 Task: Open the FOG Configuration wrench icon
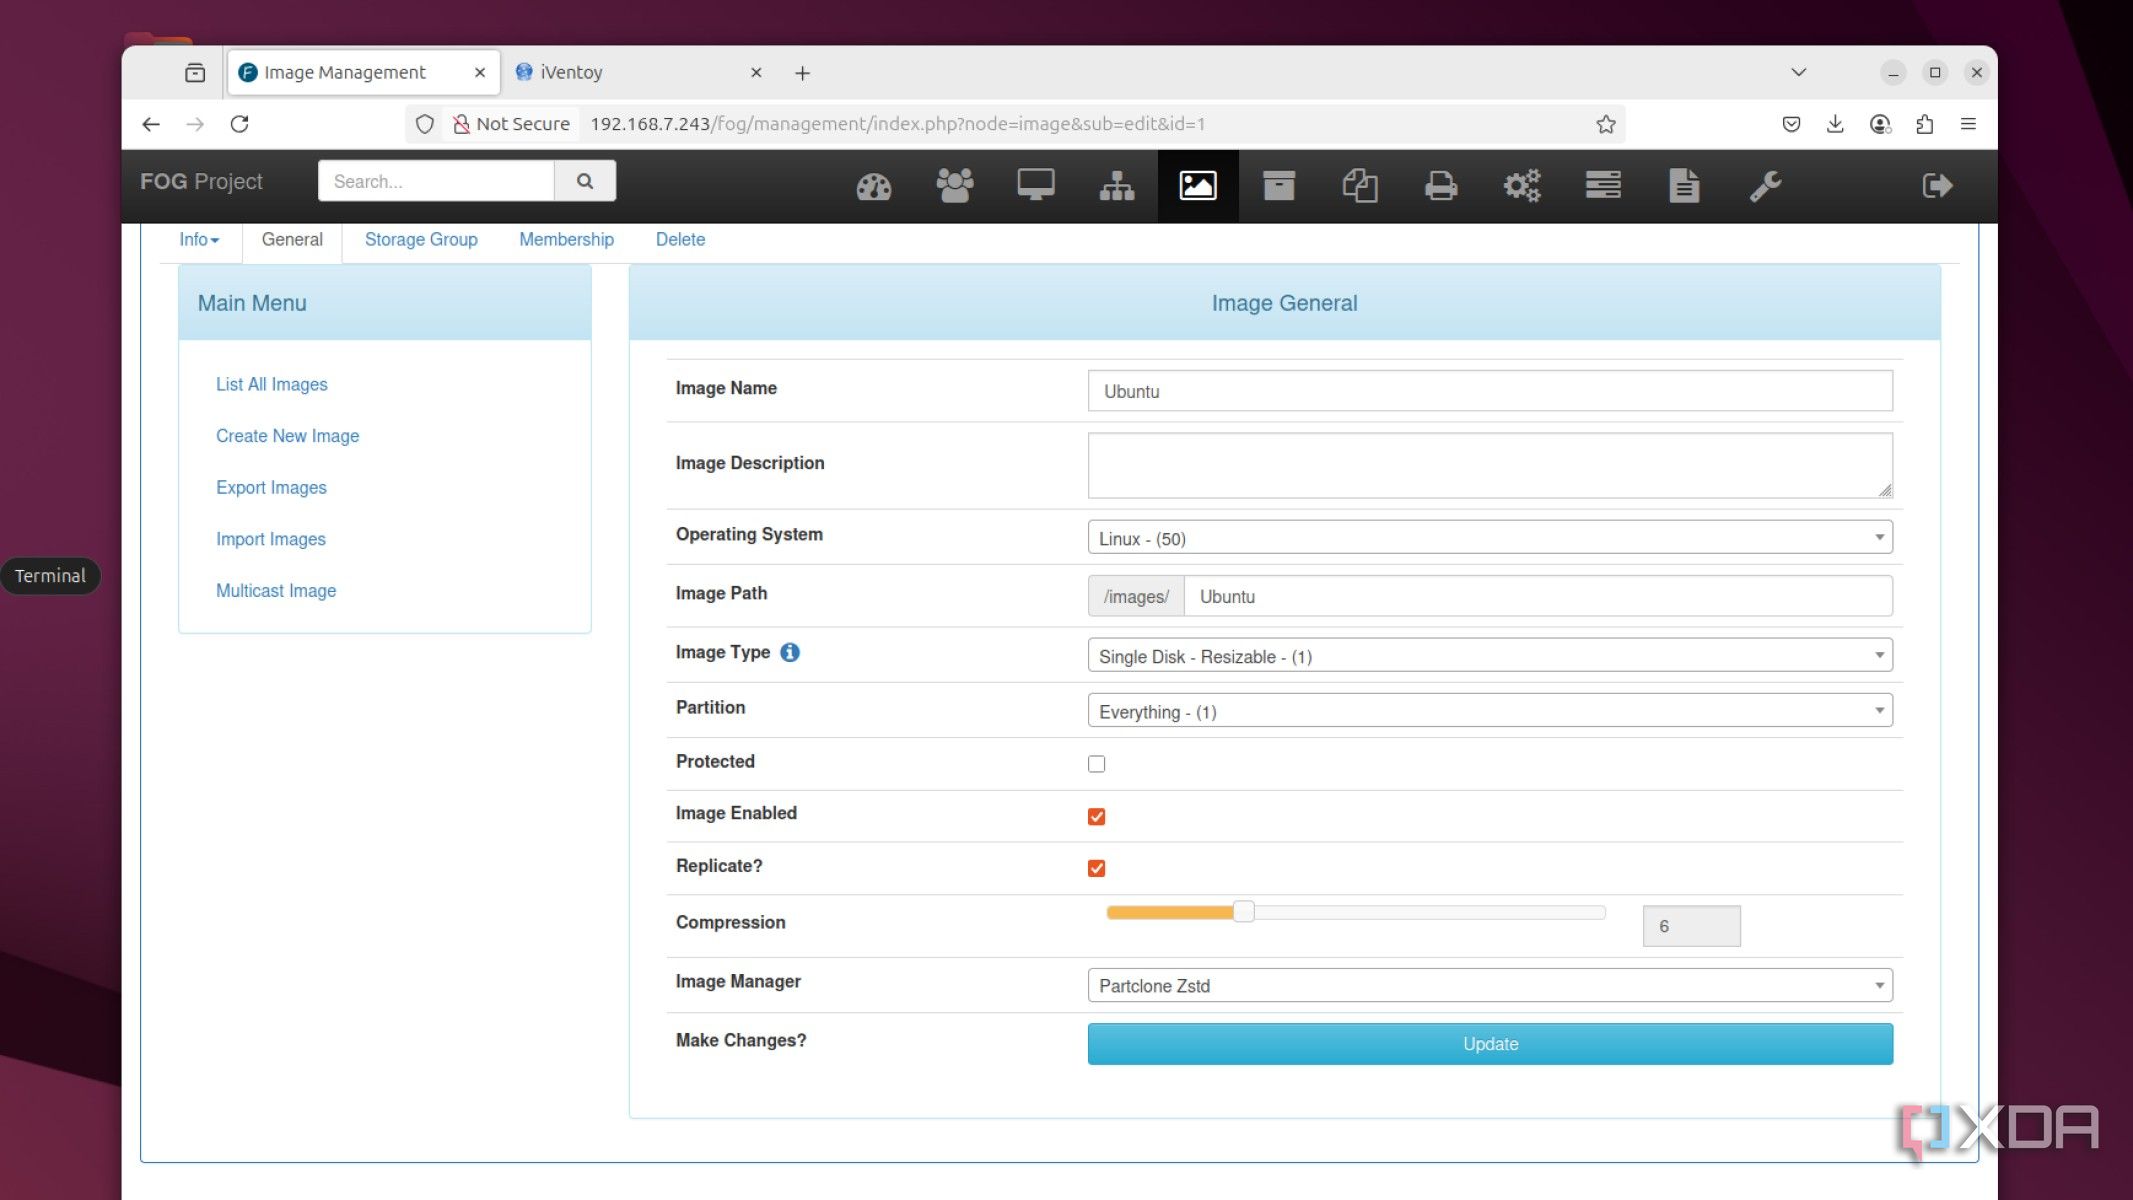click(1765, 186)
